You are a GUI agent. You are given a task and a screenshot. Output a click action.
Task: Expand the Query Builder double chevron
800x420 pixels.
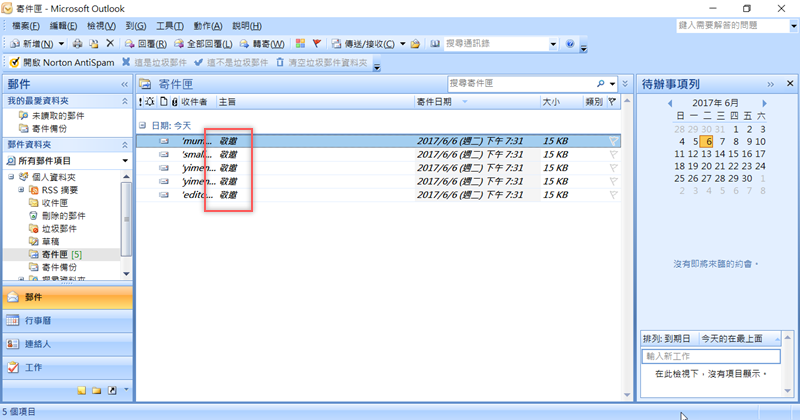pyautogui.click(x=626, y=84)
